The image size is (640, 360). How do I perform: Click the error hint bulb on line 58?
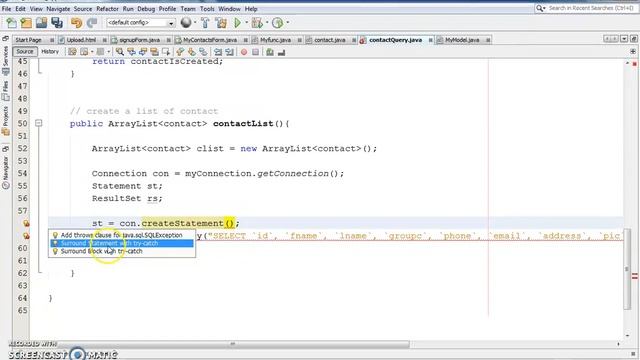coord(26,223)
